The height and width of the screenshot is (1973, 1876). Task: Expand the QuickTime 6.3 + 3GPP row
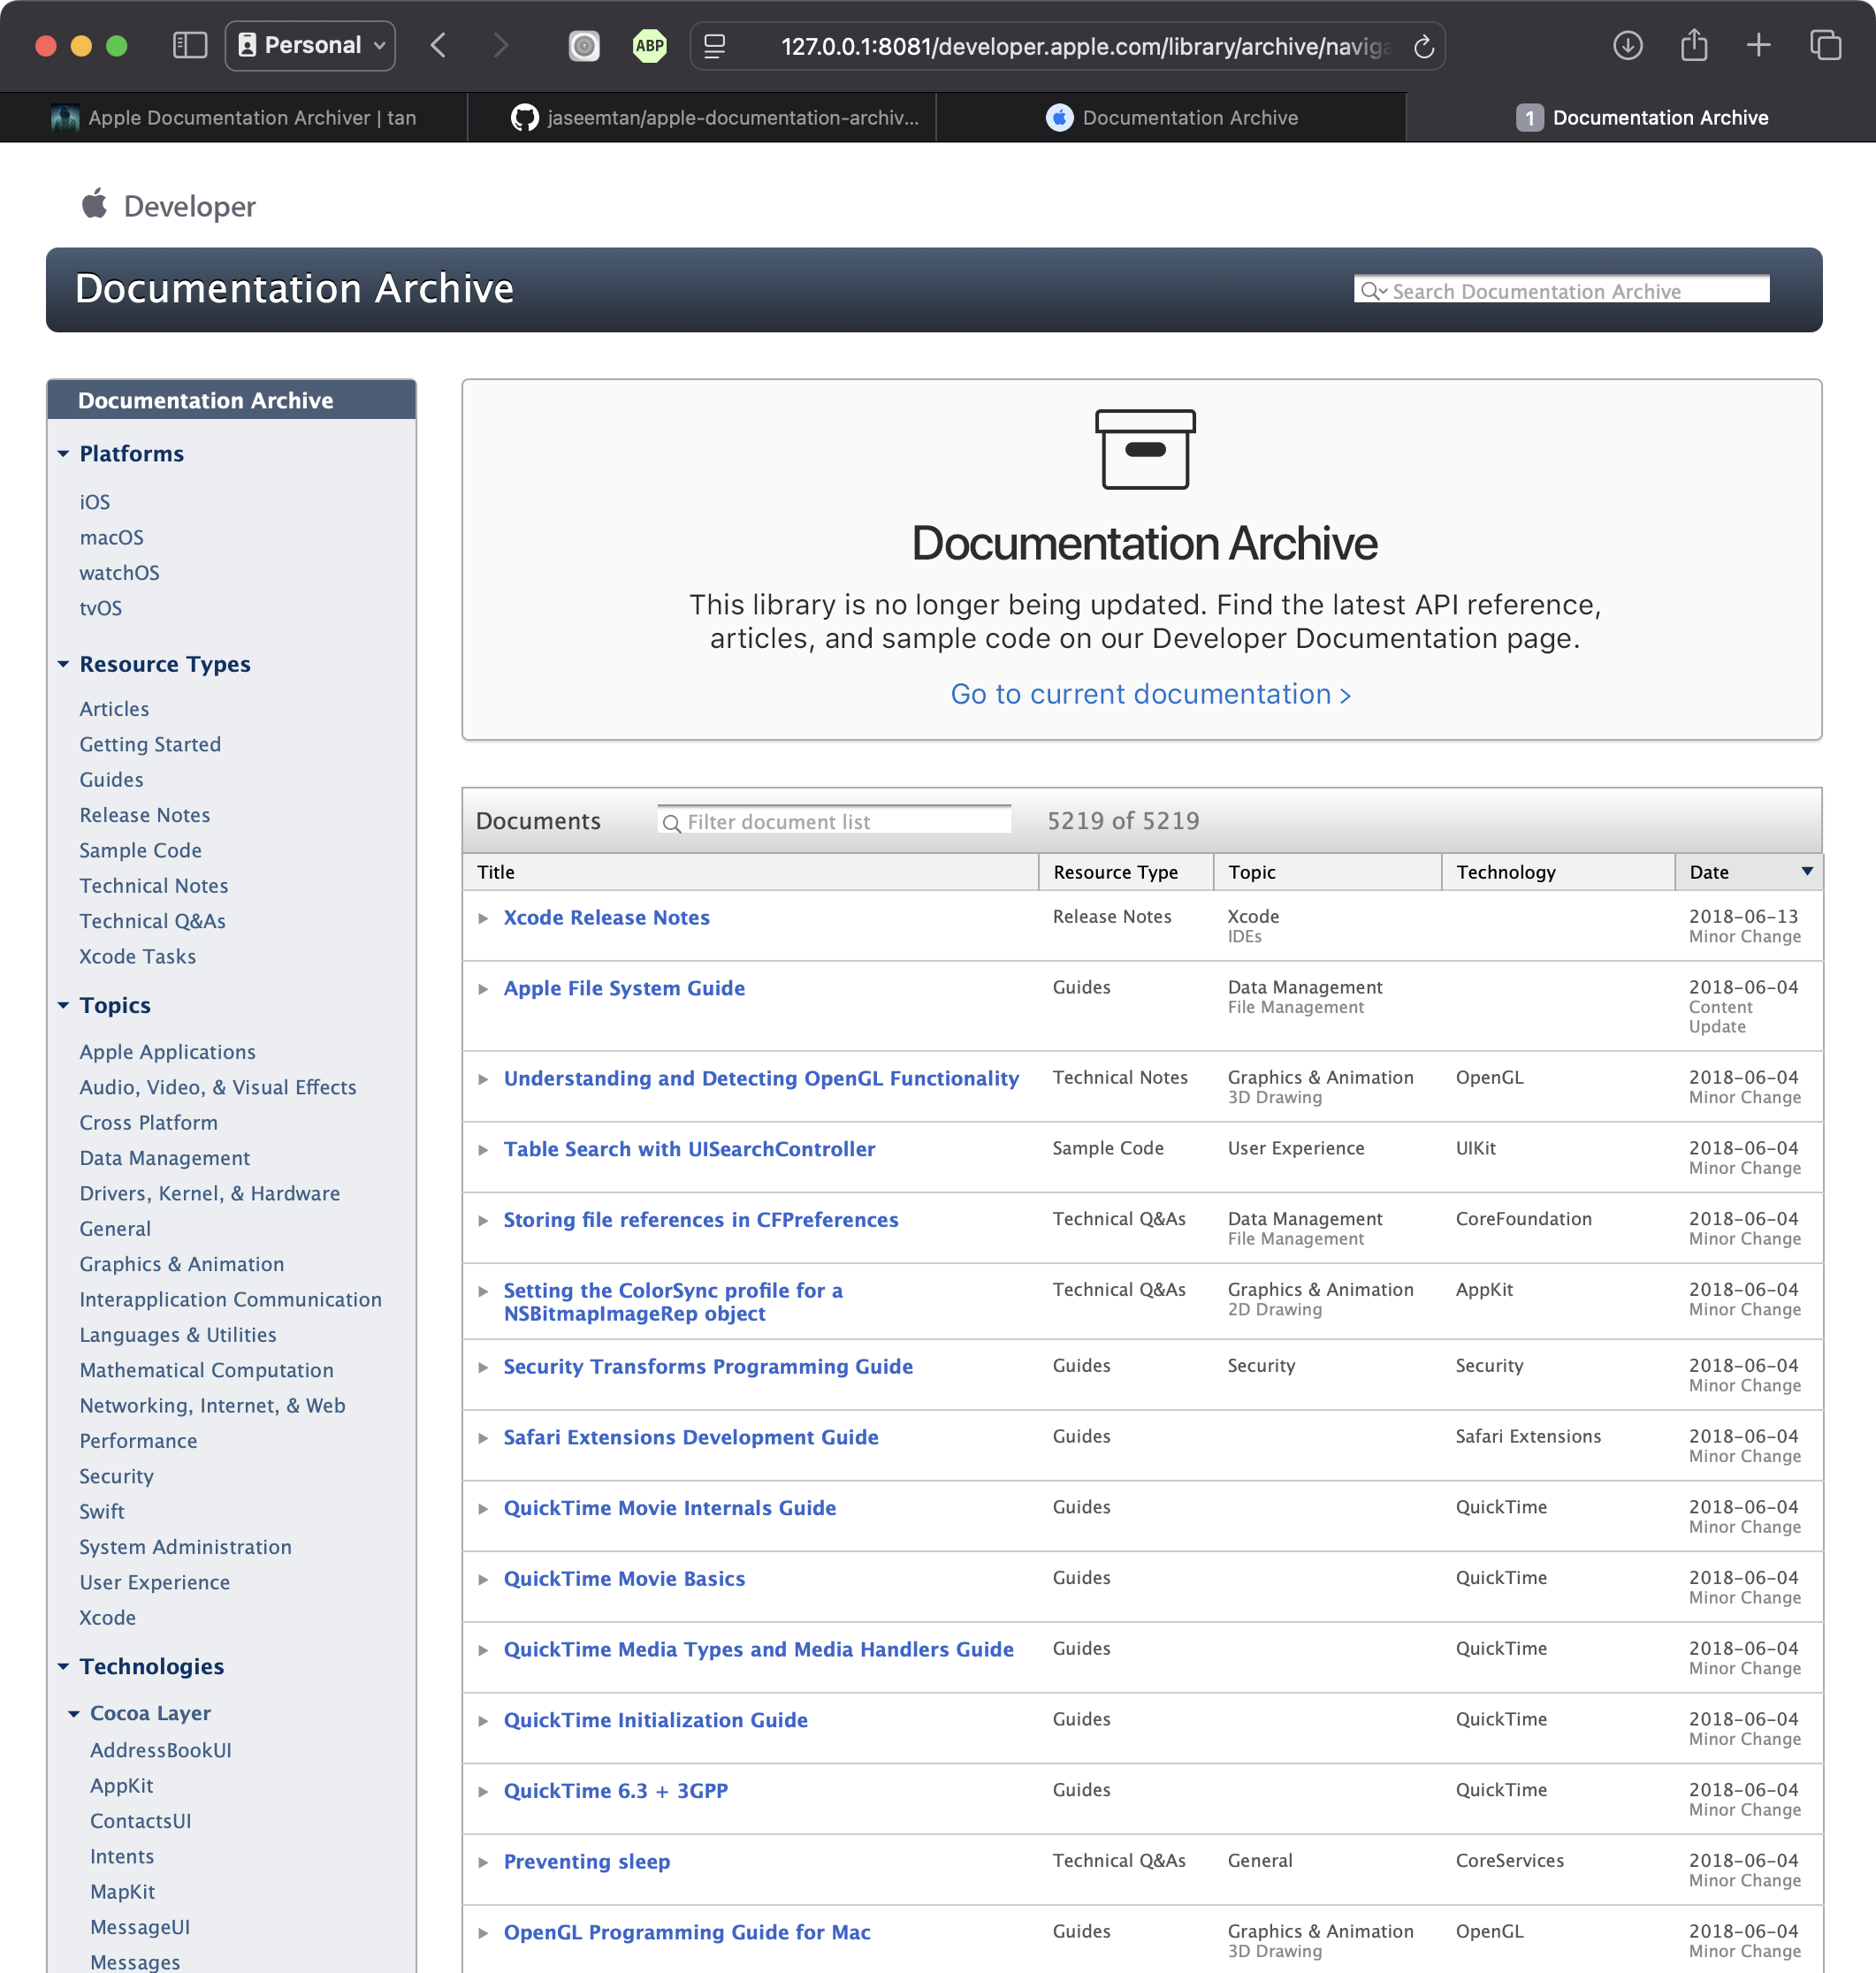click(483, 1791)
